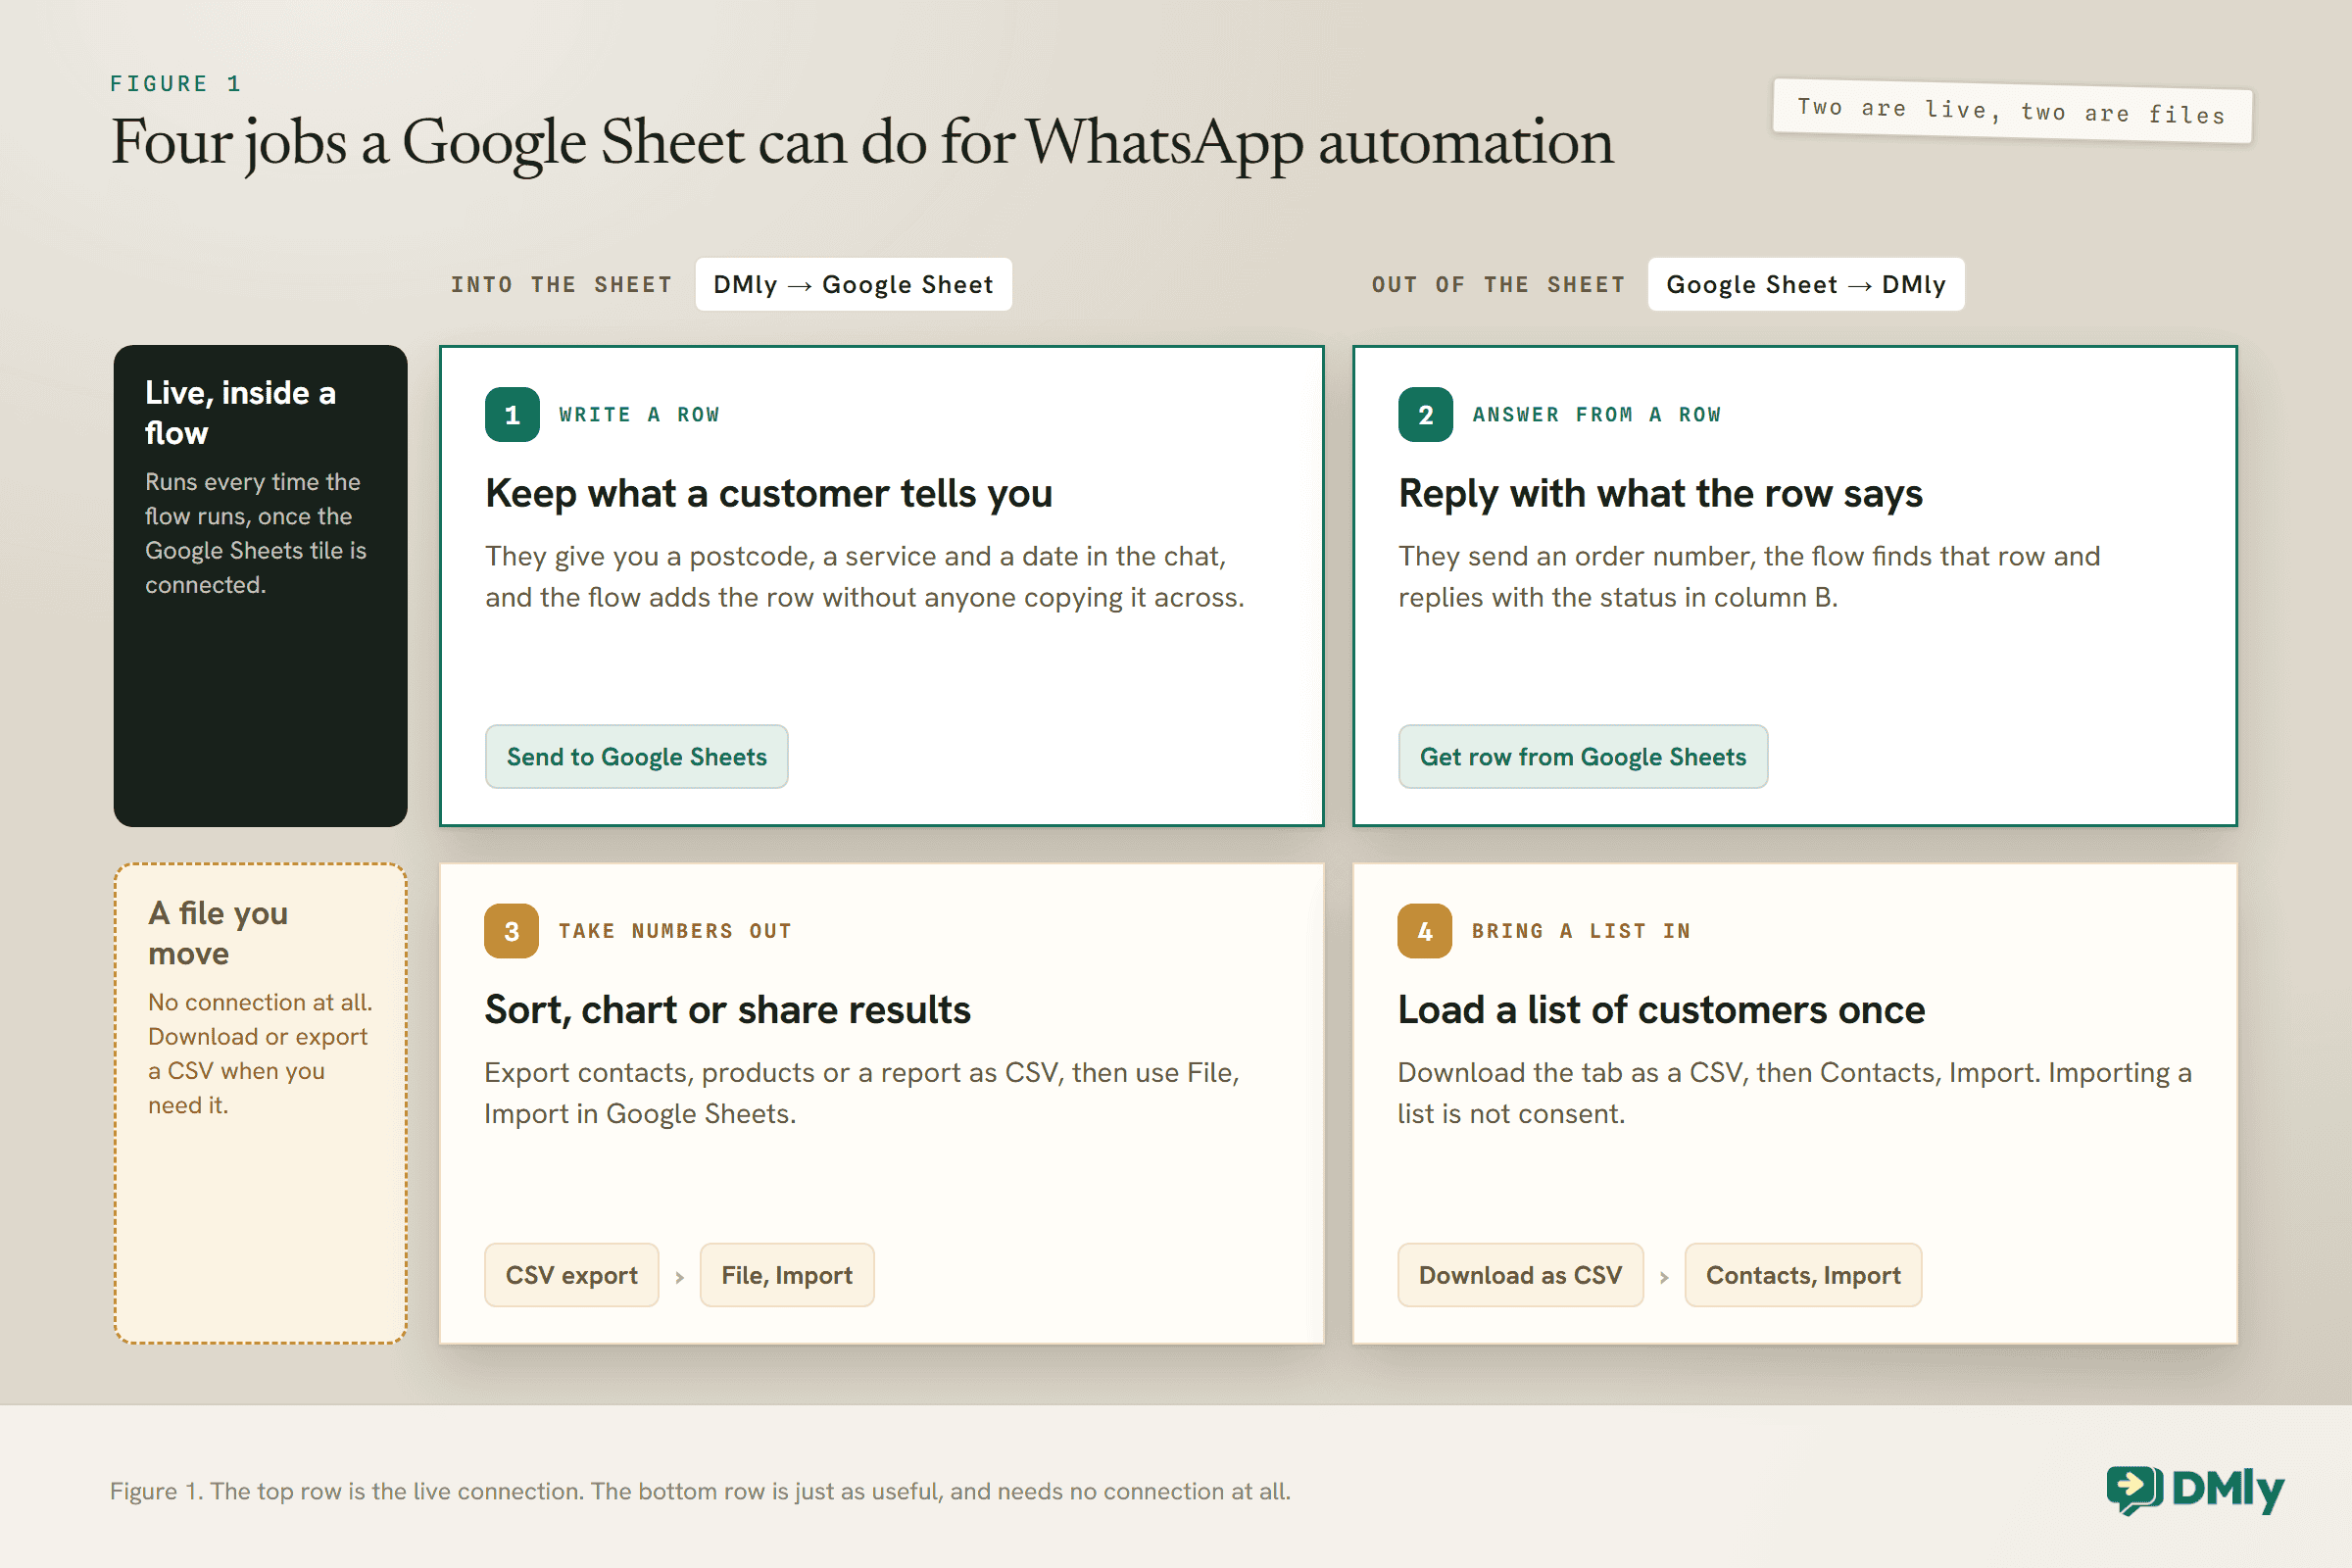Click the WRITE A ROW label

pyautogui.click(x=639, y=415)
